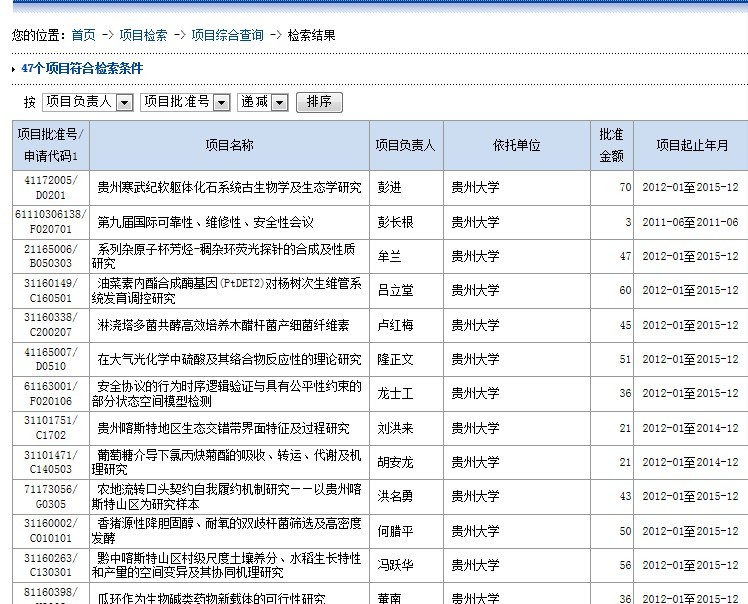Click the 批准金额 column header
748x604 pixels.
[612, 145]
